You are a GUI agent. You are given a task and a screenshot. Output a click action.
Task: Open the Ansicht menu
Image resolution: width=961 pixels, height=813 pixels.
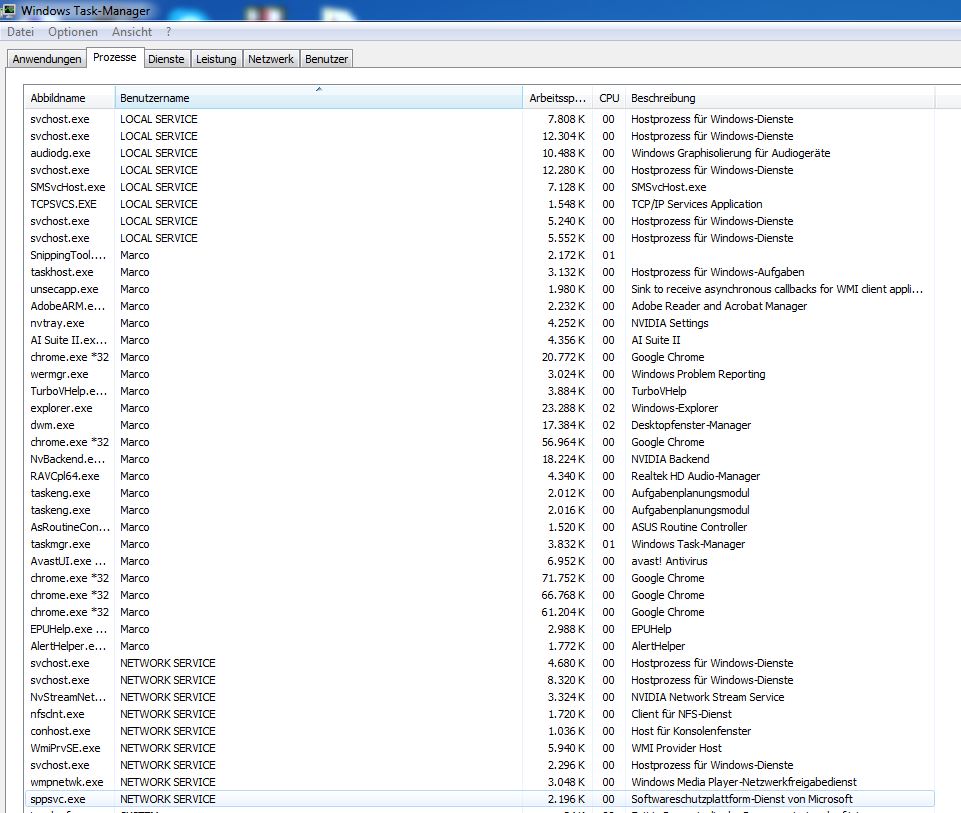[x=132, y=32]
